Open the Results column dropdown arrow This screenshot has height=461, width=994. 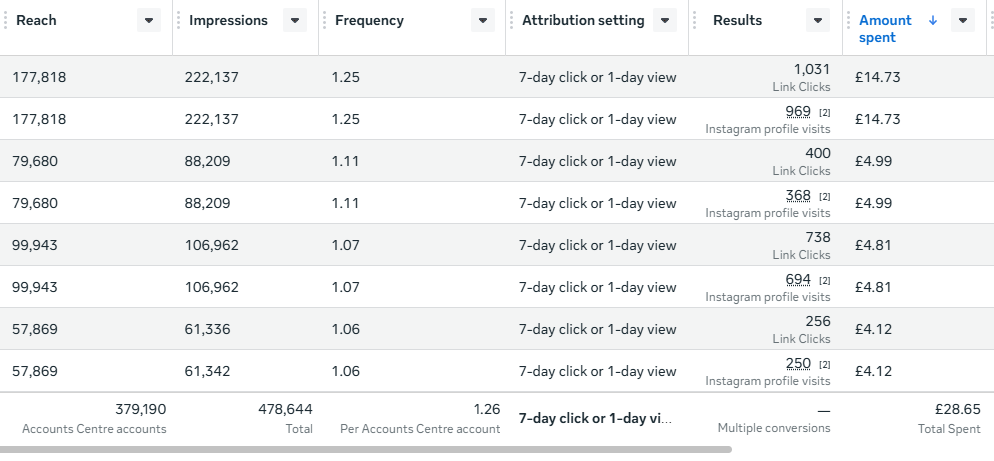pos(818,20)
